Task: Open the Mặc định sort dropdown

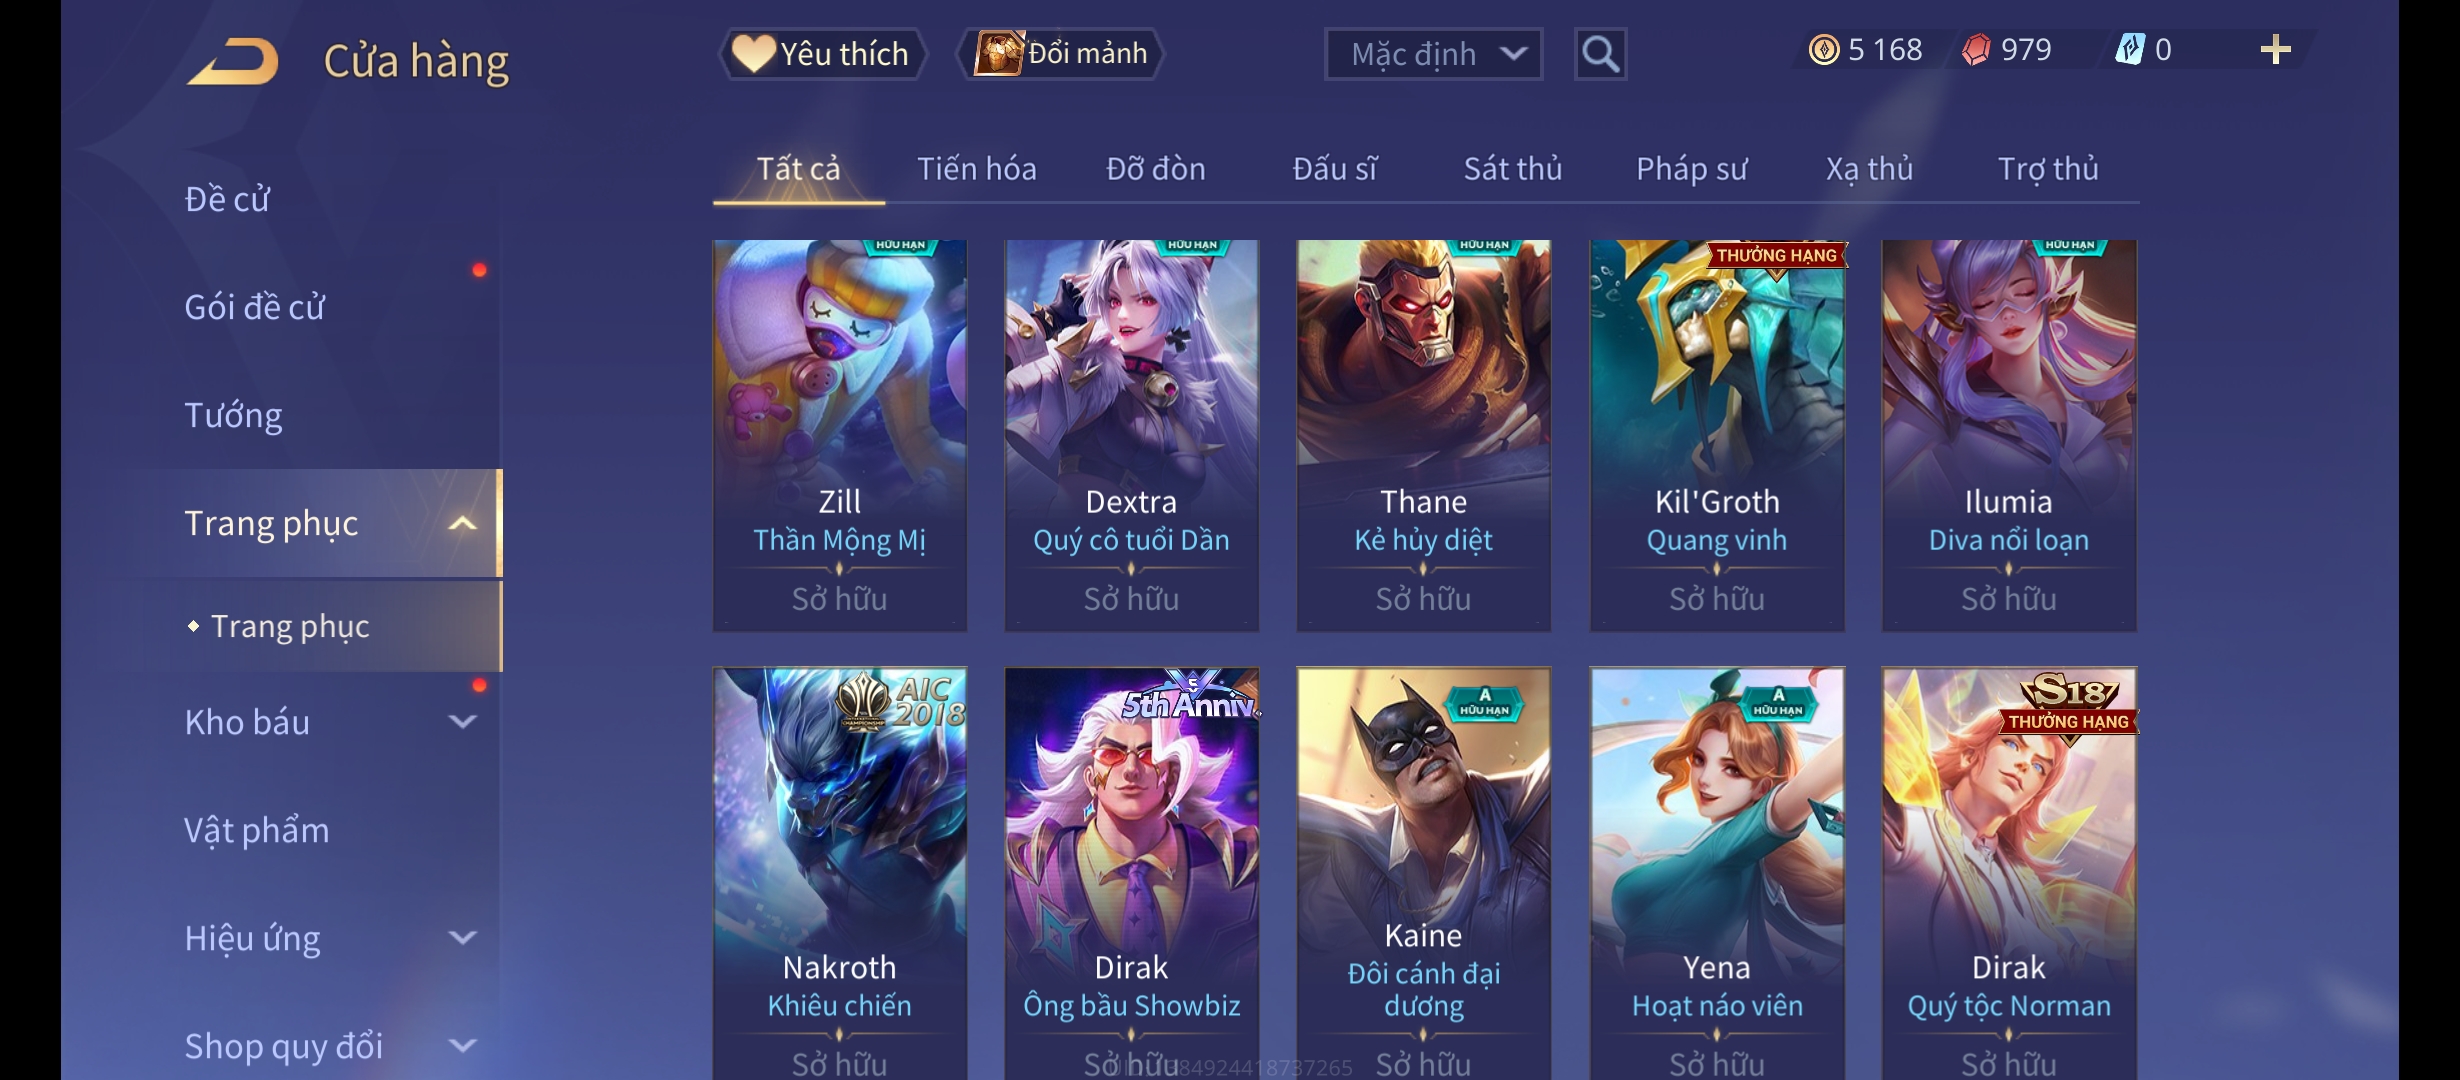Action: point(1433,54)
